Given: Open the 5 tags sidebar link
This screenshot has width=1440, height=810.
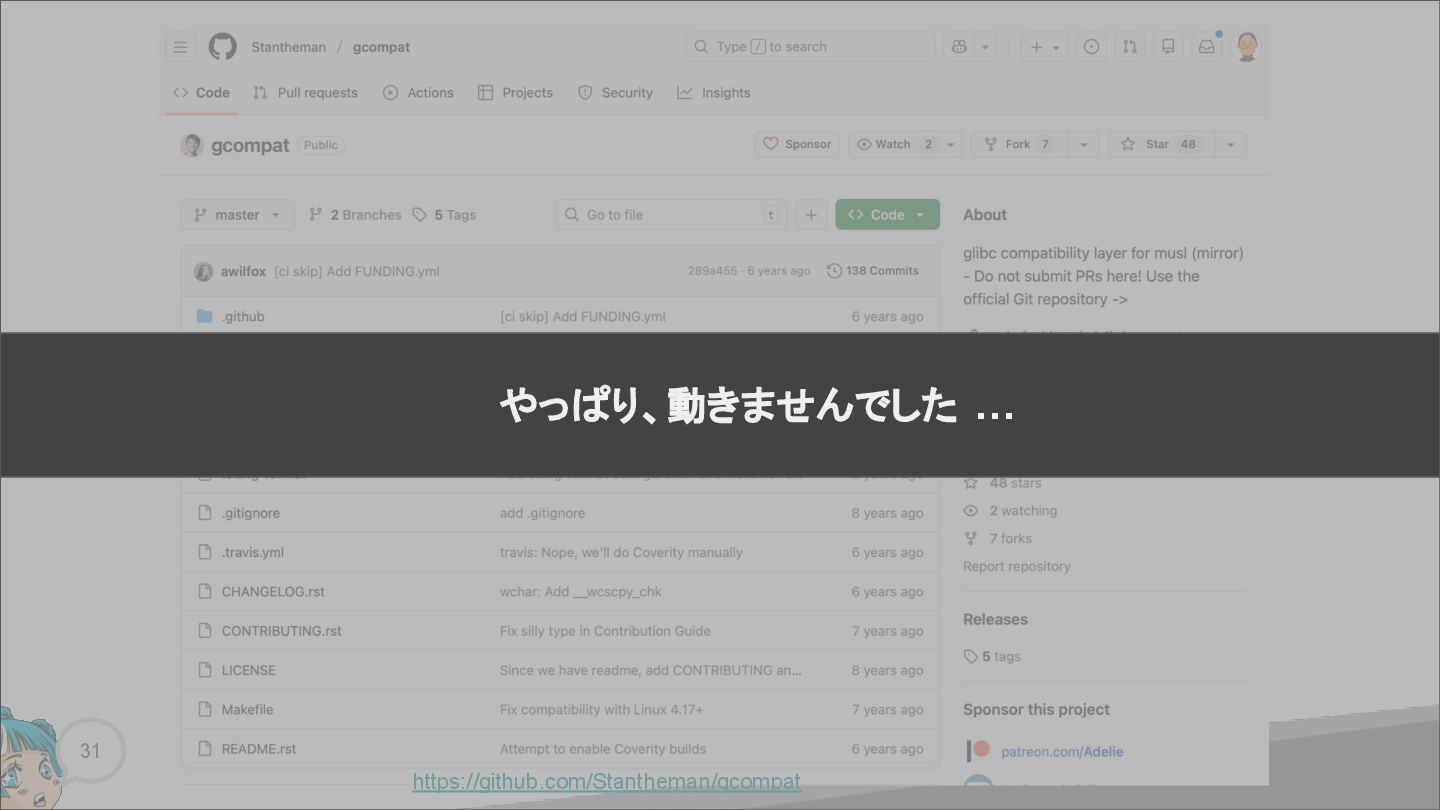Looking at the screenshot, I should click(992, 656).
